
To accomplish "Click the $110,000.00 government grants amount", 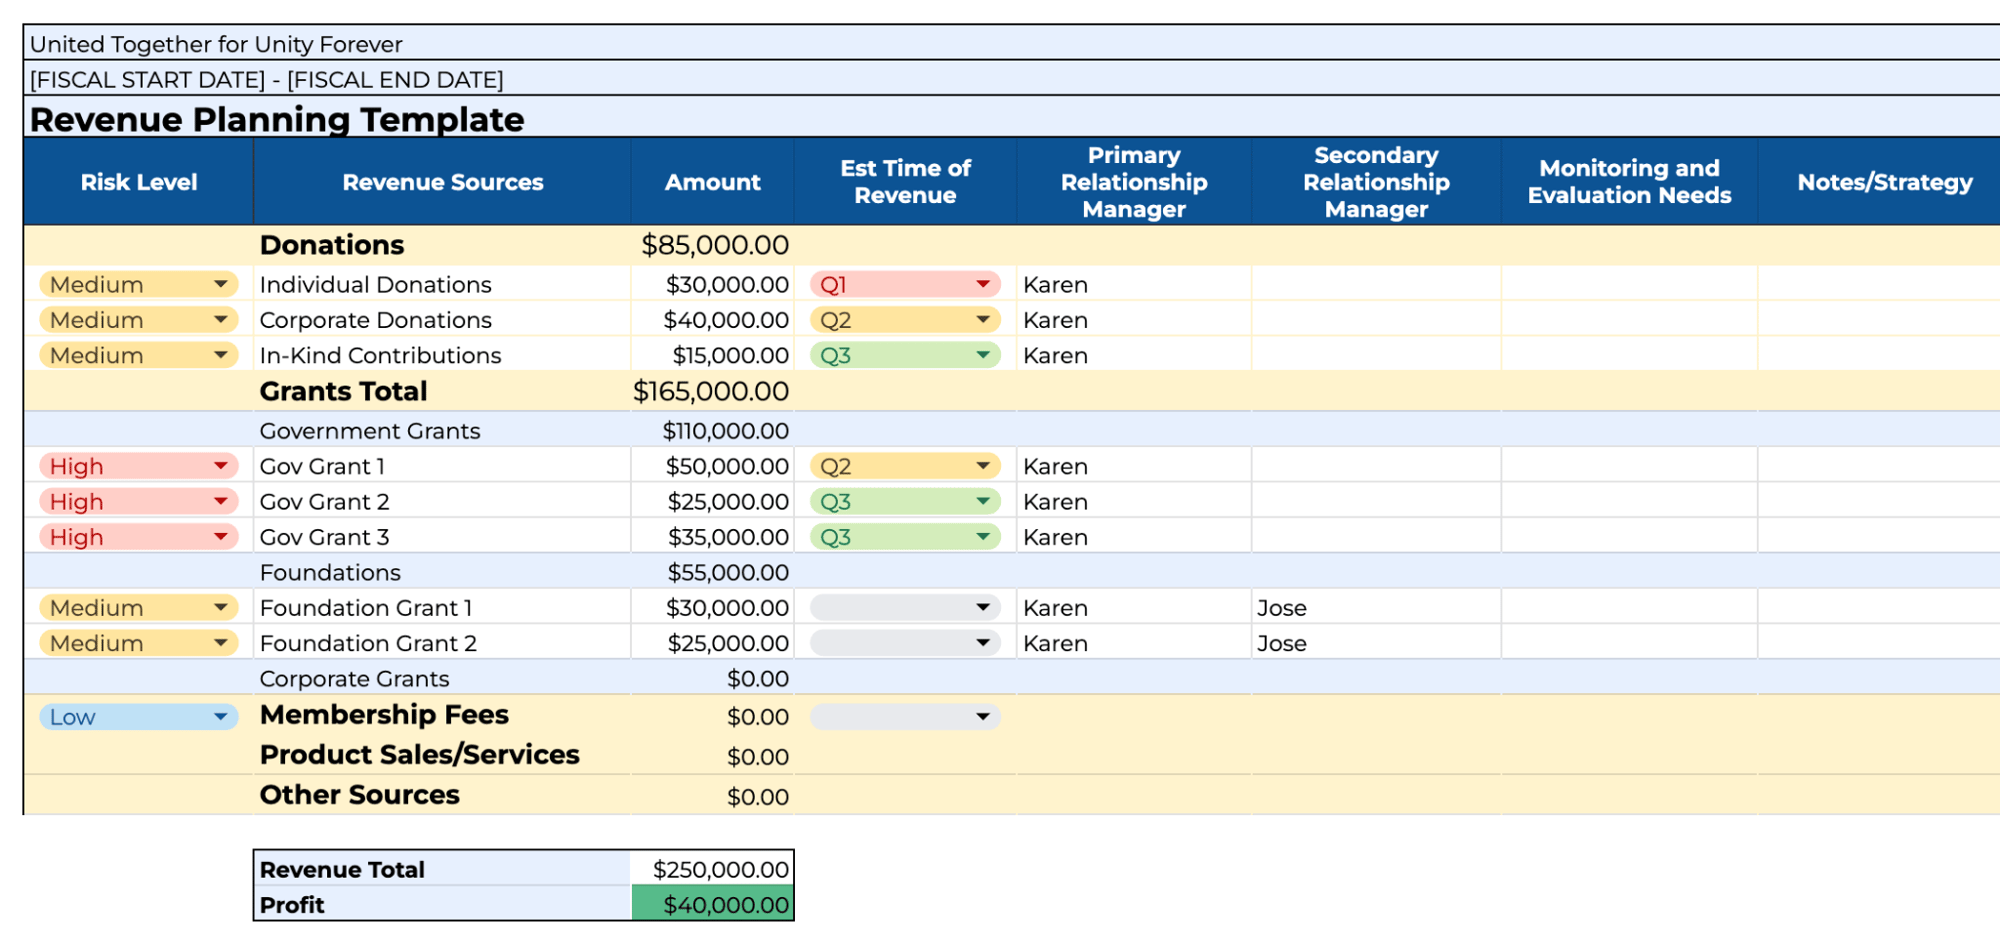I will point(726,431).
